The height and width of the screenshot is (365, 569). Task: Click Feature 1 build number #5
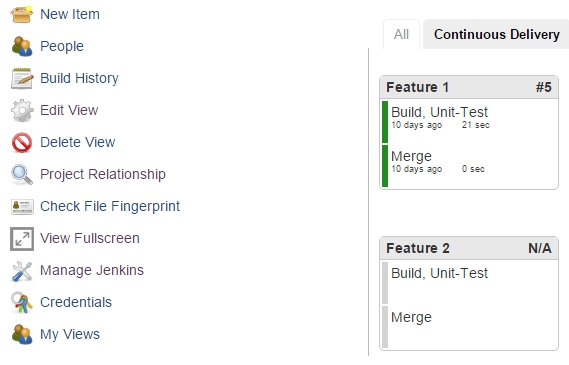[544, 87]
